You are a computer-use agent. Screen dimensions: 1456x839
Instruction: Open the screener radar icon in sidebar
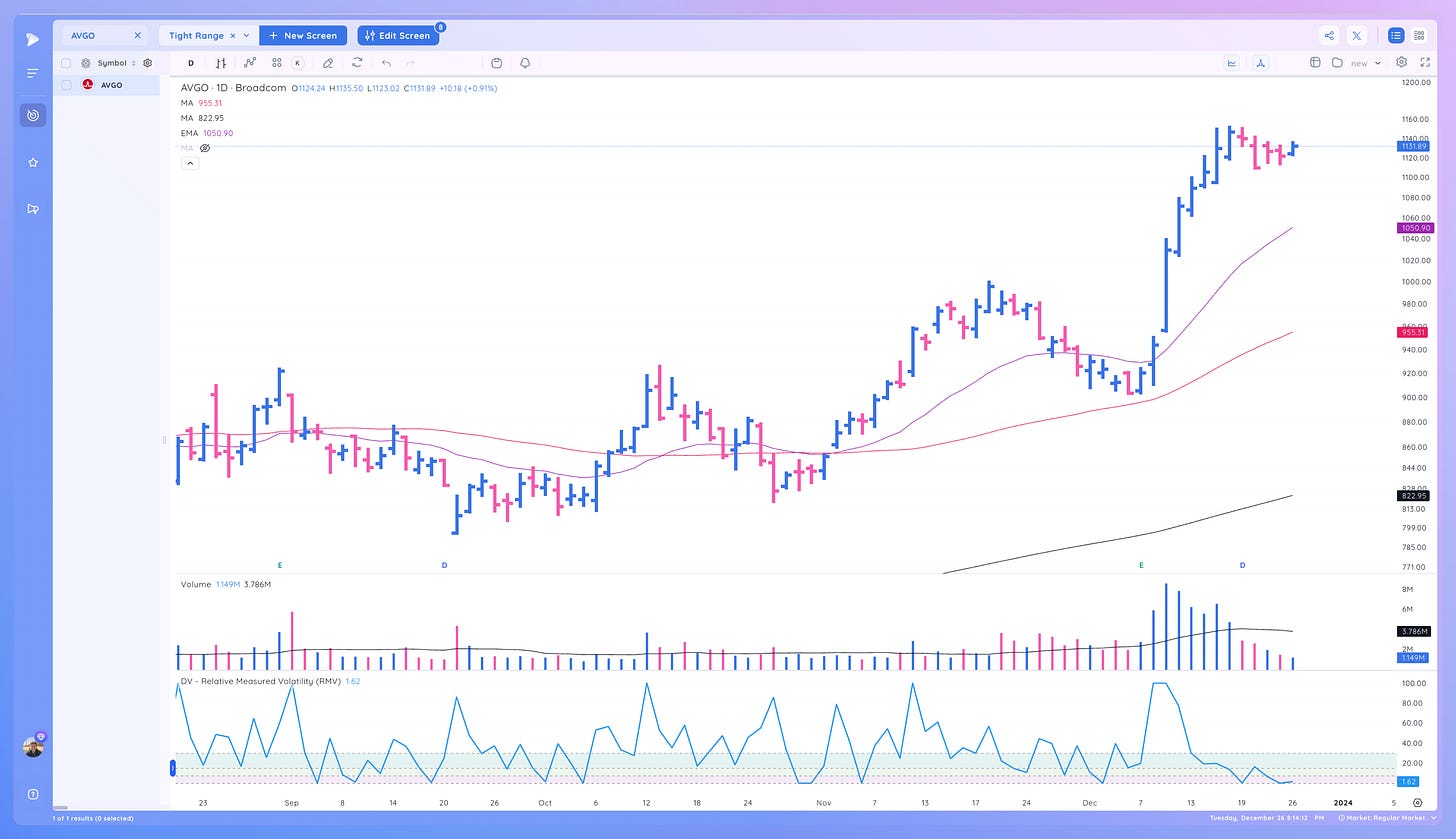pyautogui.click(x=32, y=115)
